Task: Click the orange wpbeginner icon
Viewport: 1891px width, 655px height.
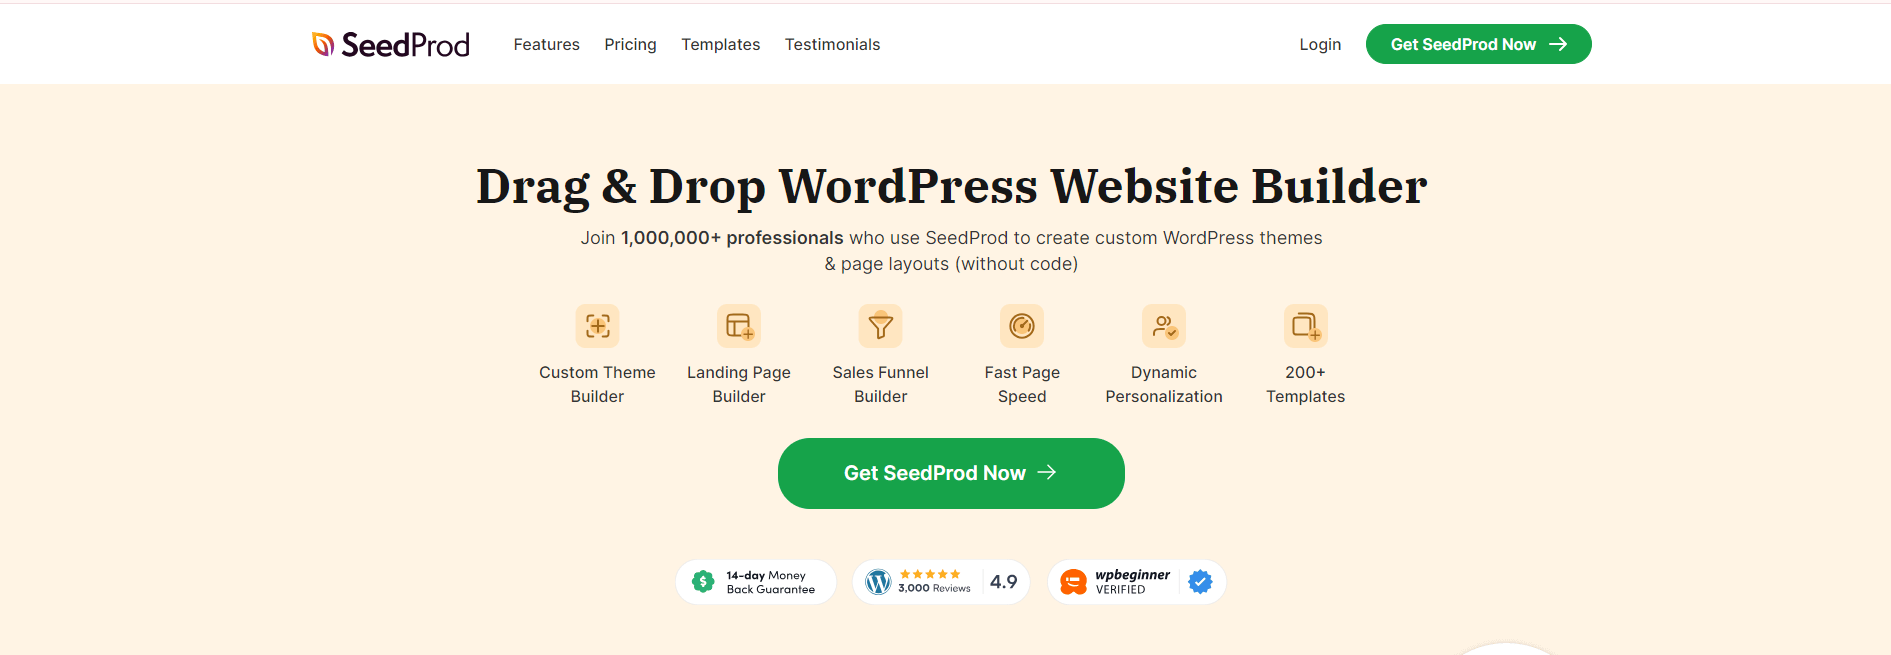Action: click(1073, 582)
